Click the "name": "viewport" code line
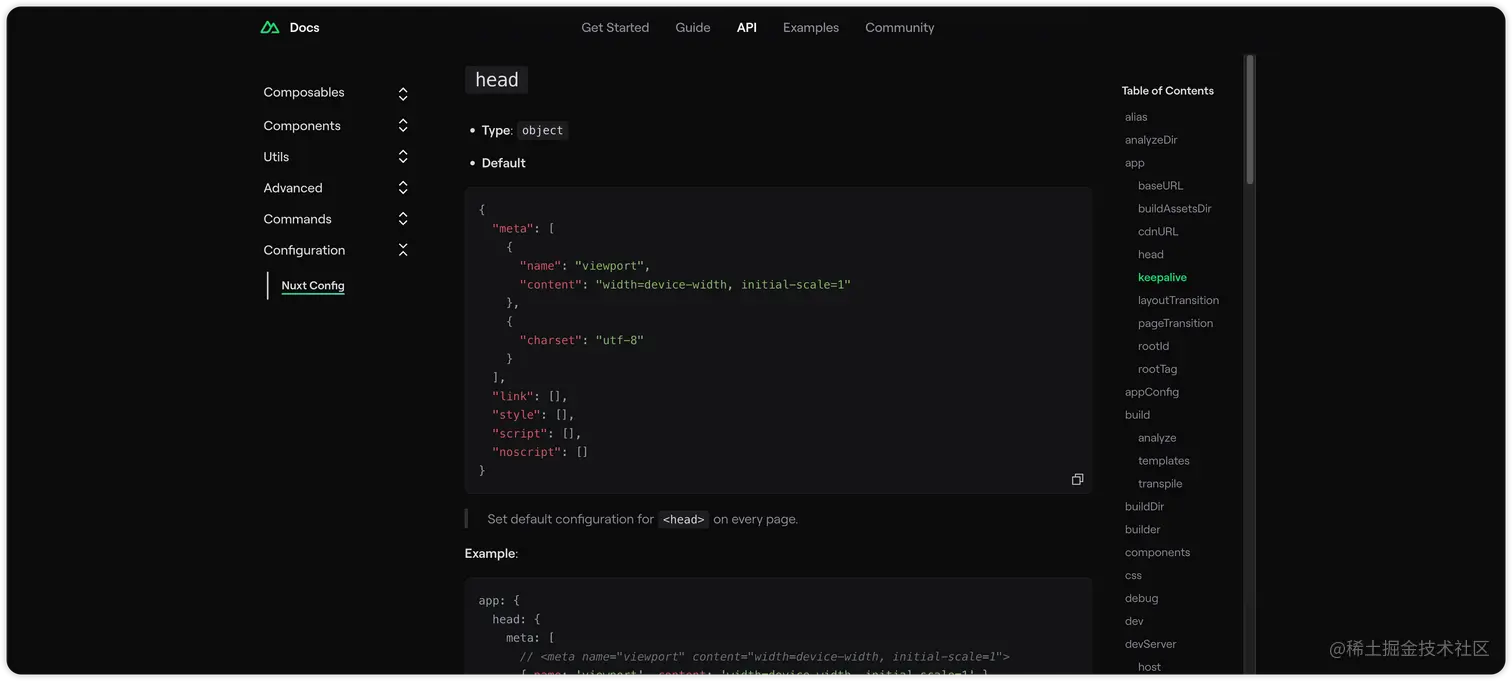The width and height of the screenshot is (1512, 681). (x=585, y=266)
